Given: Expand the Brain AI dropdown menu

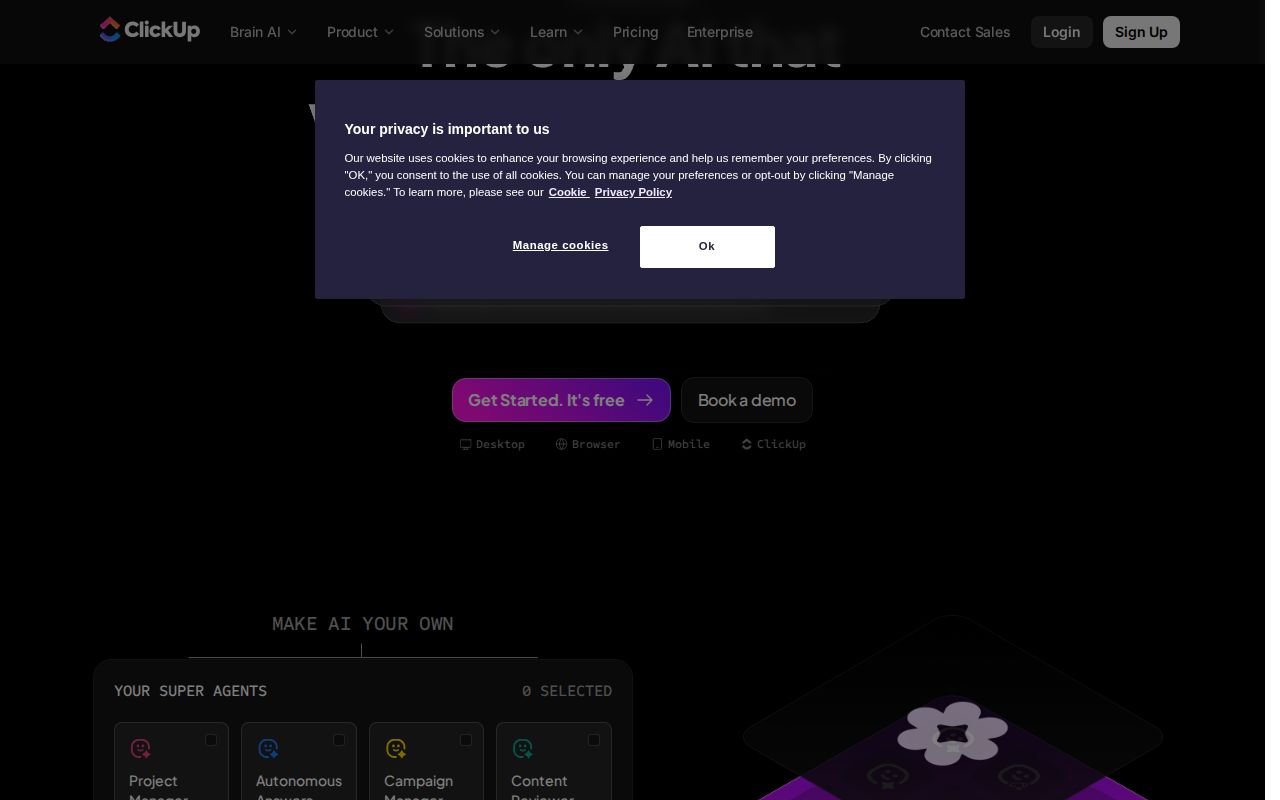Looking at the screenshot, I should [263, 32].
